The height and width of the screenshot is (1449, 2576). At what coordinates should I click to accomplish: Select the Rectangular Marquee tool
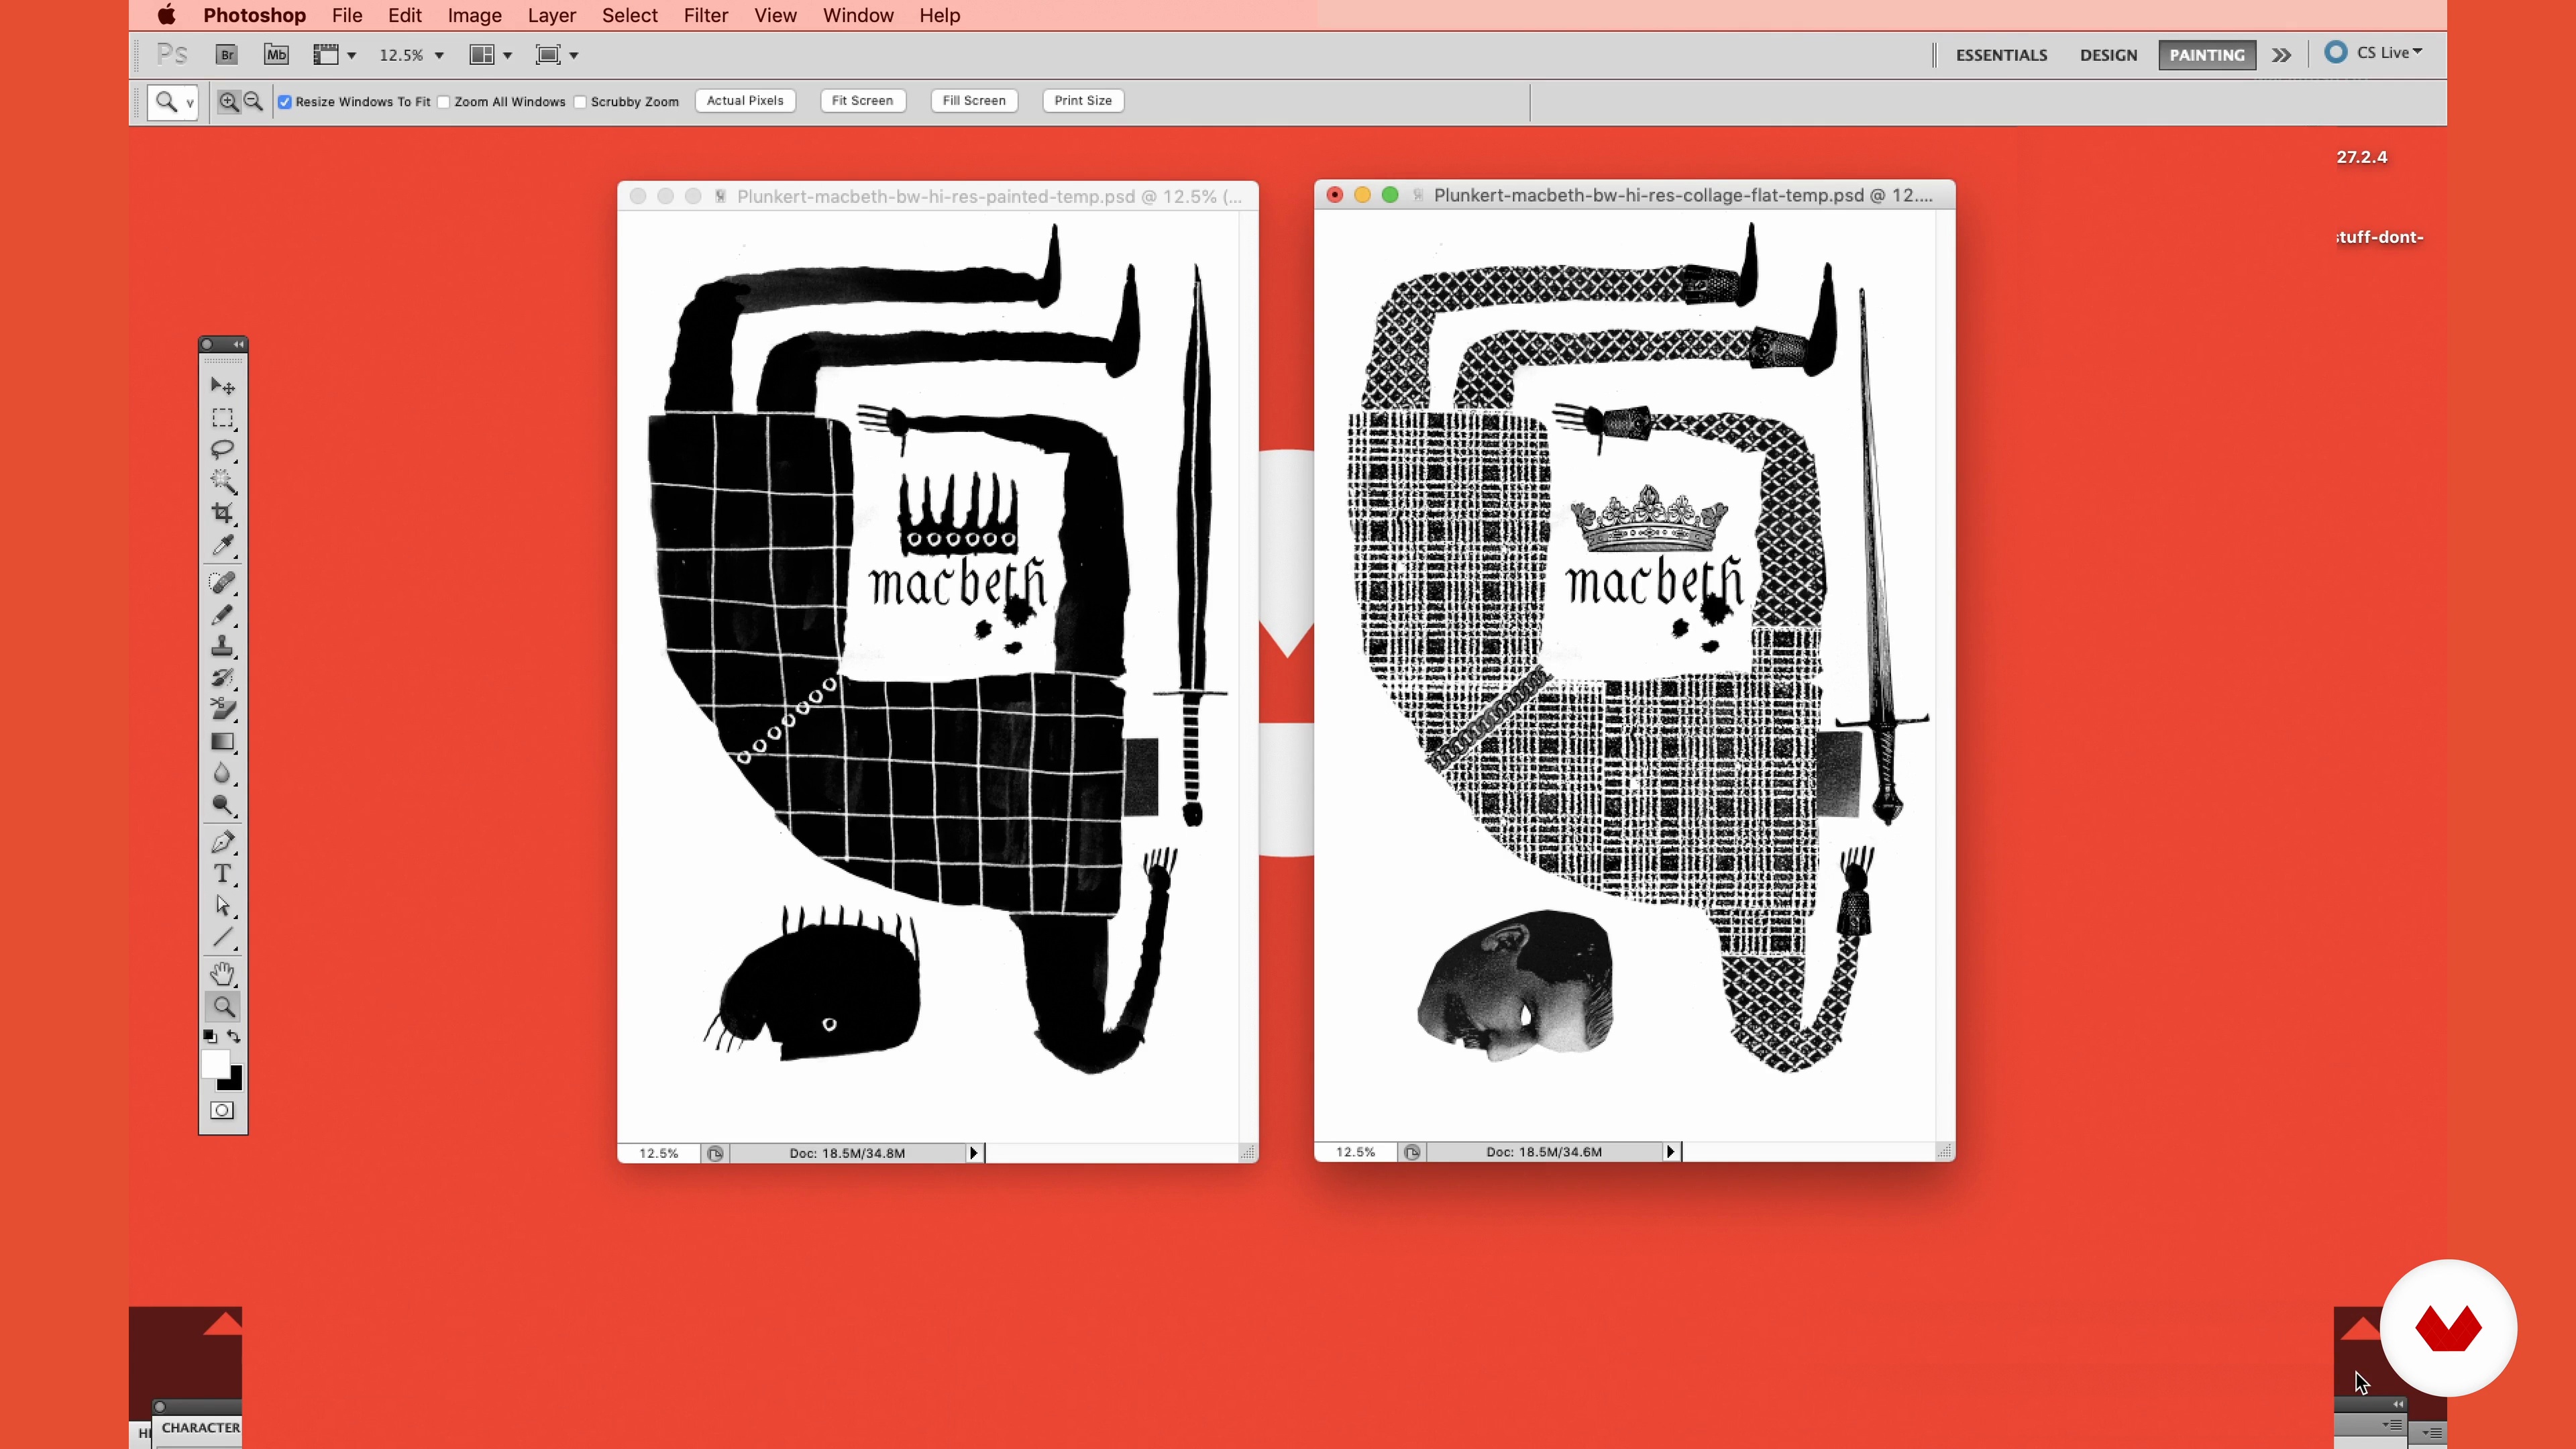tap(222, 418)
